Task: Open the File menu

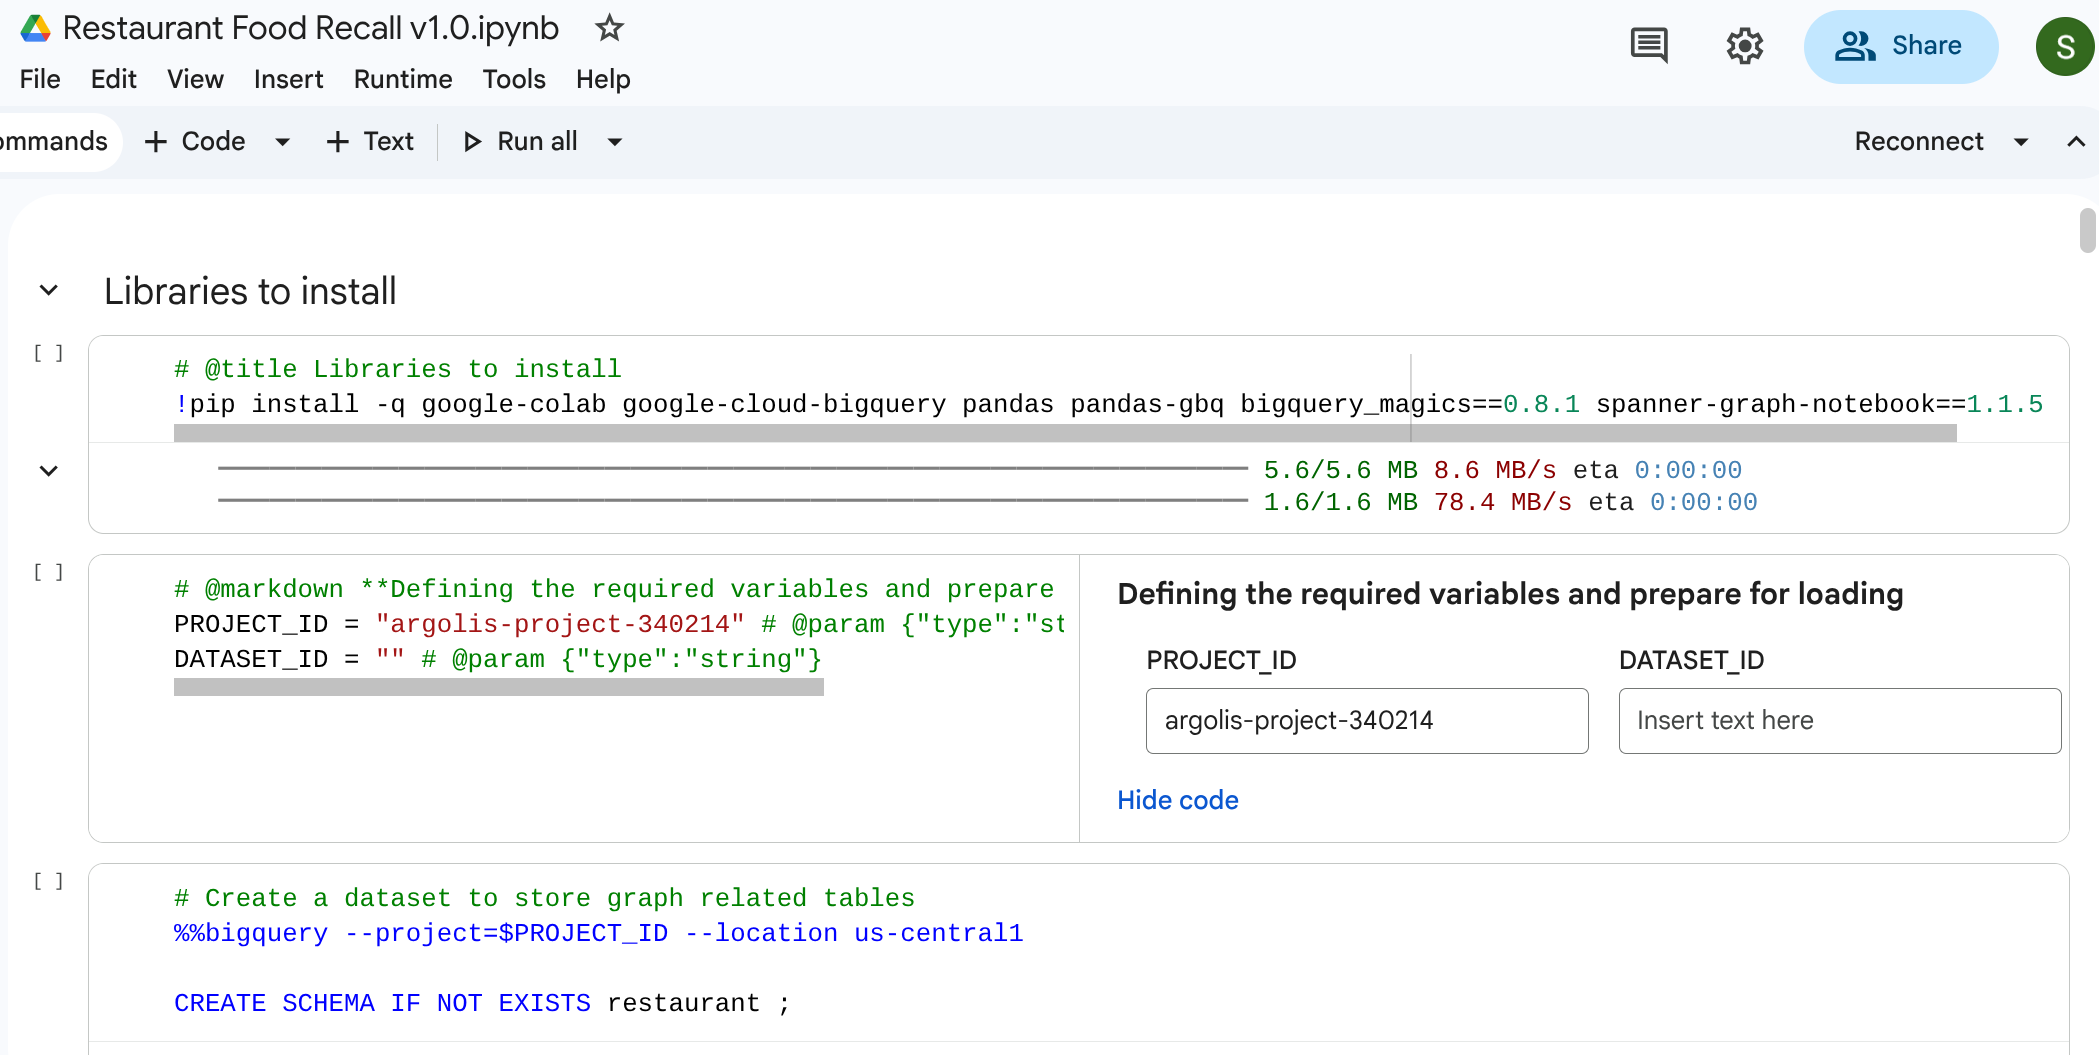Action: click(x=39, y=79)
